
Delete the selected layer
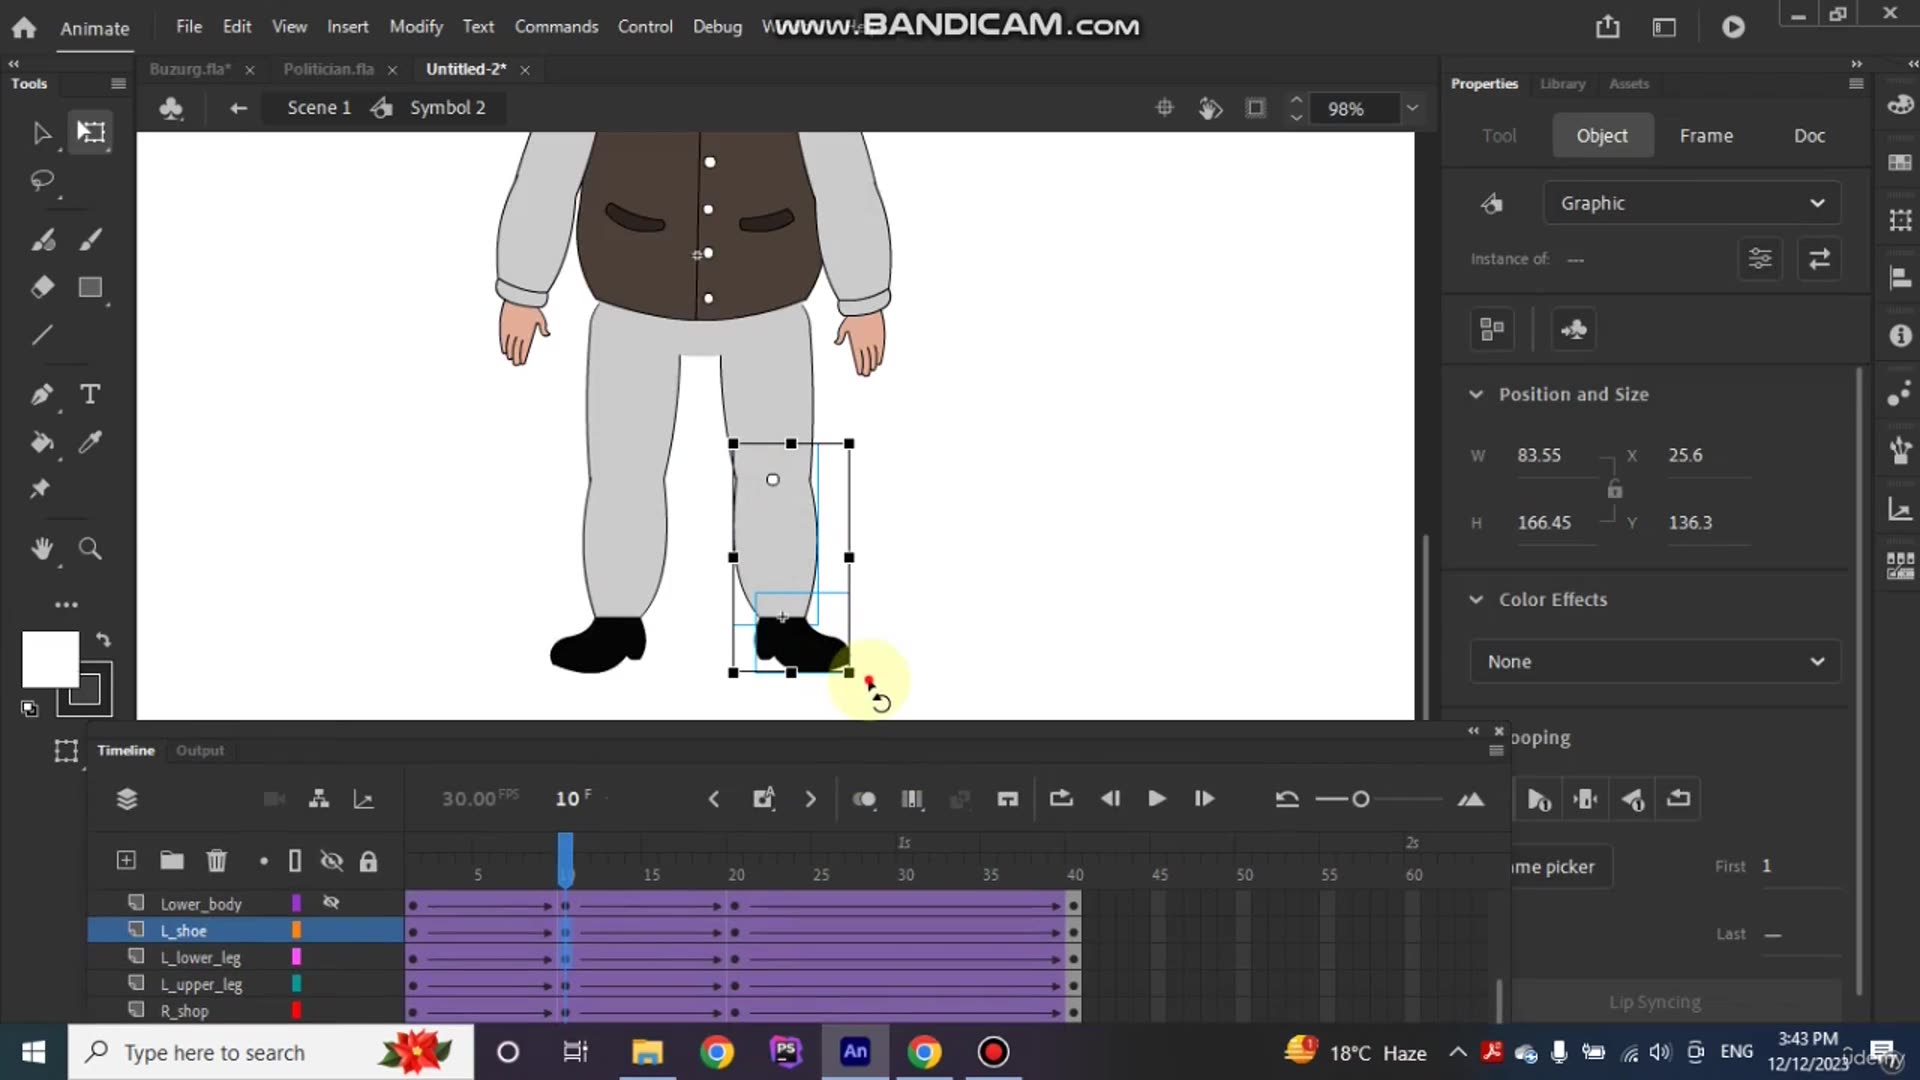(x=216, y=860)
